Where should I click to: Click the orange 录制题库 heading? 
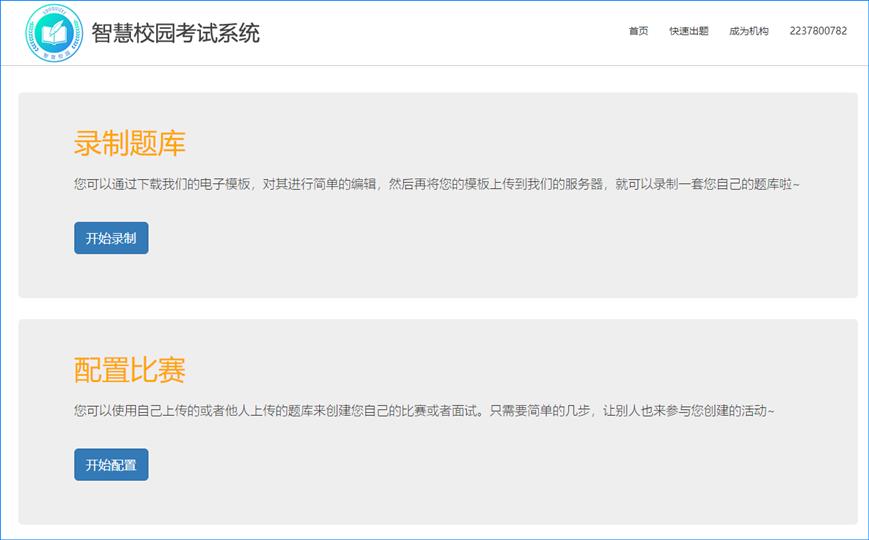[x=130, y=143]
